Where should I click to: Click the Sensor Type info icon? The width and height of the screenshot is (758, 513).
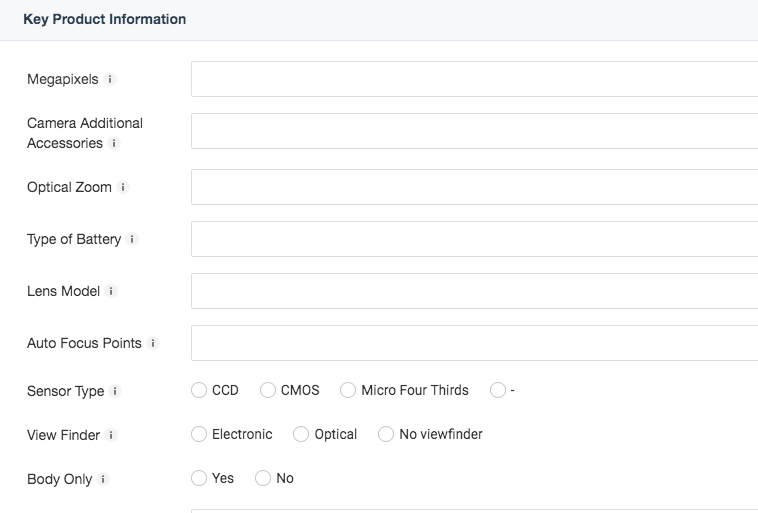(115, 391)
